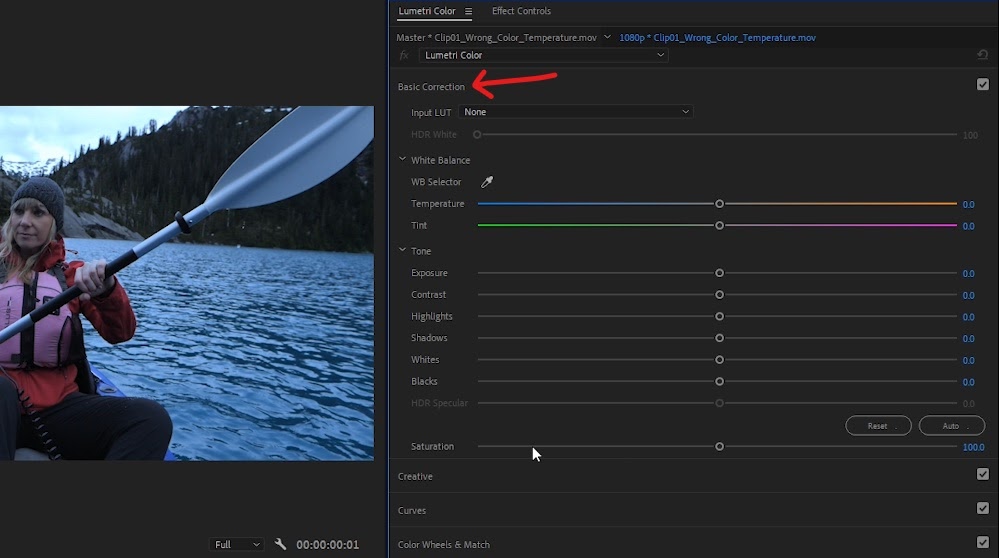The height and width of the screenshot is (558, 999).
Task: Click the Blacks slider handle
Action: click(719, 382)
